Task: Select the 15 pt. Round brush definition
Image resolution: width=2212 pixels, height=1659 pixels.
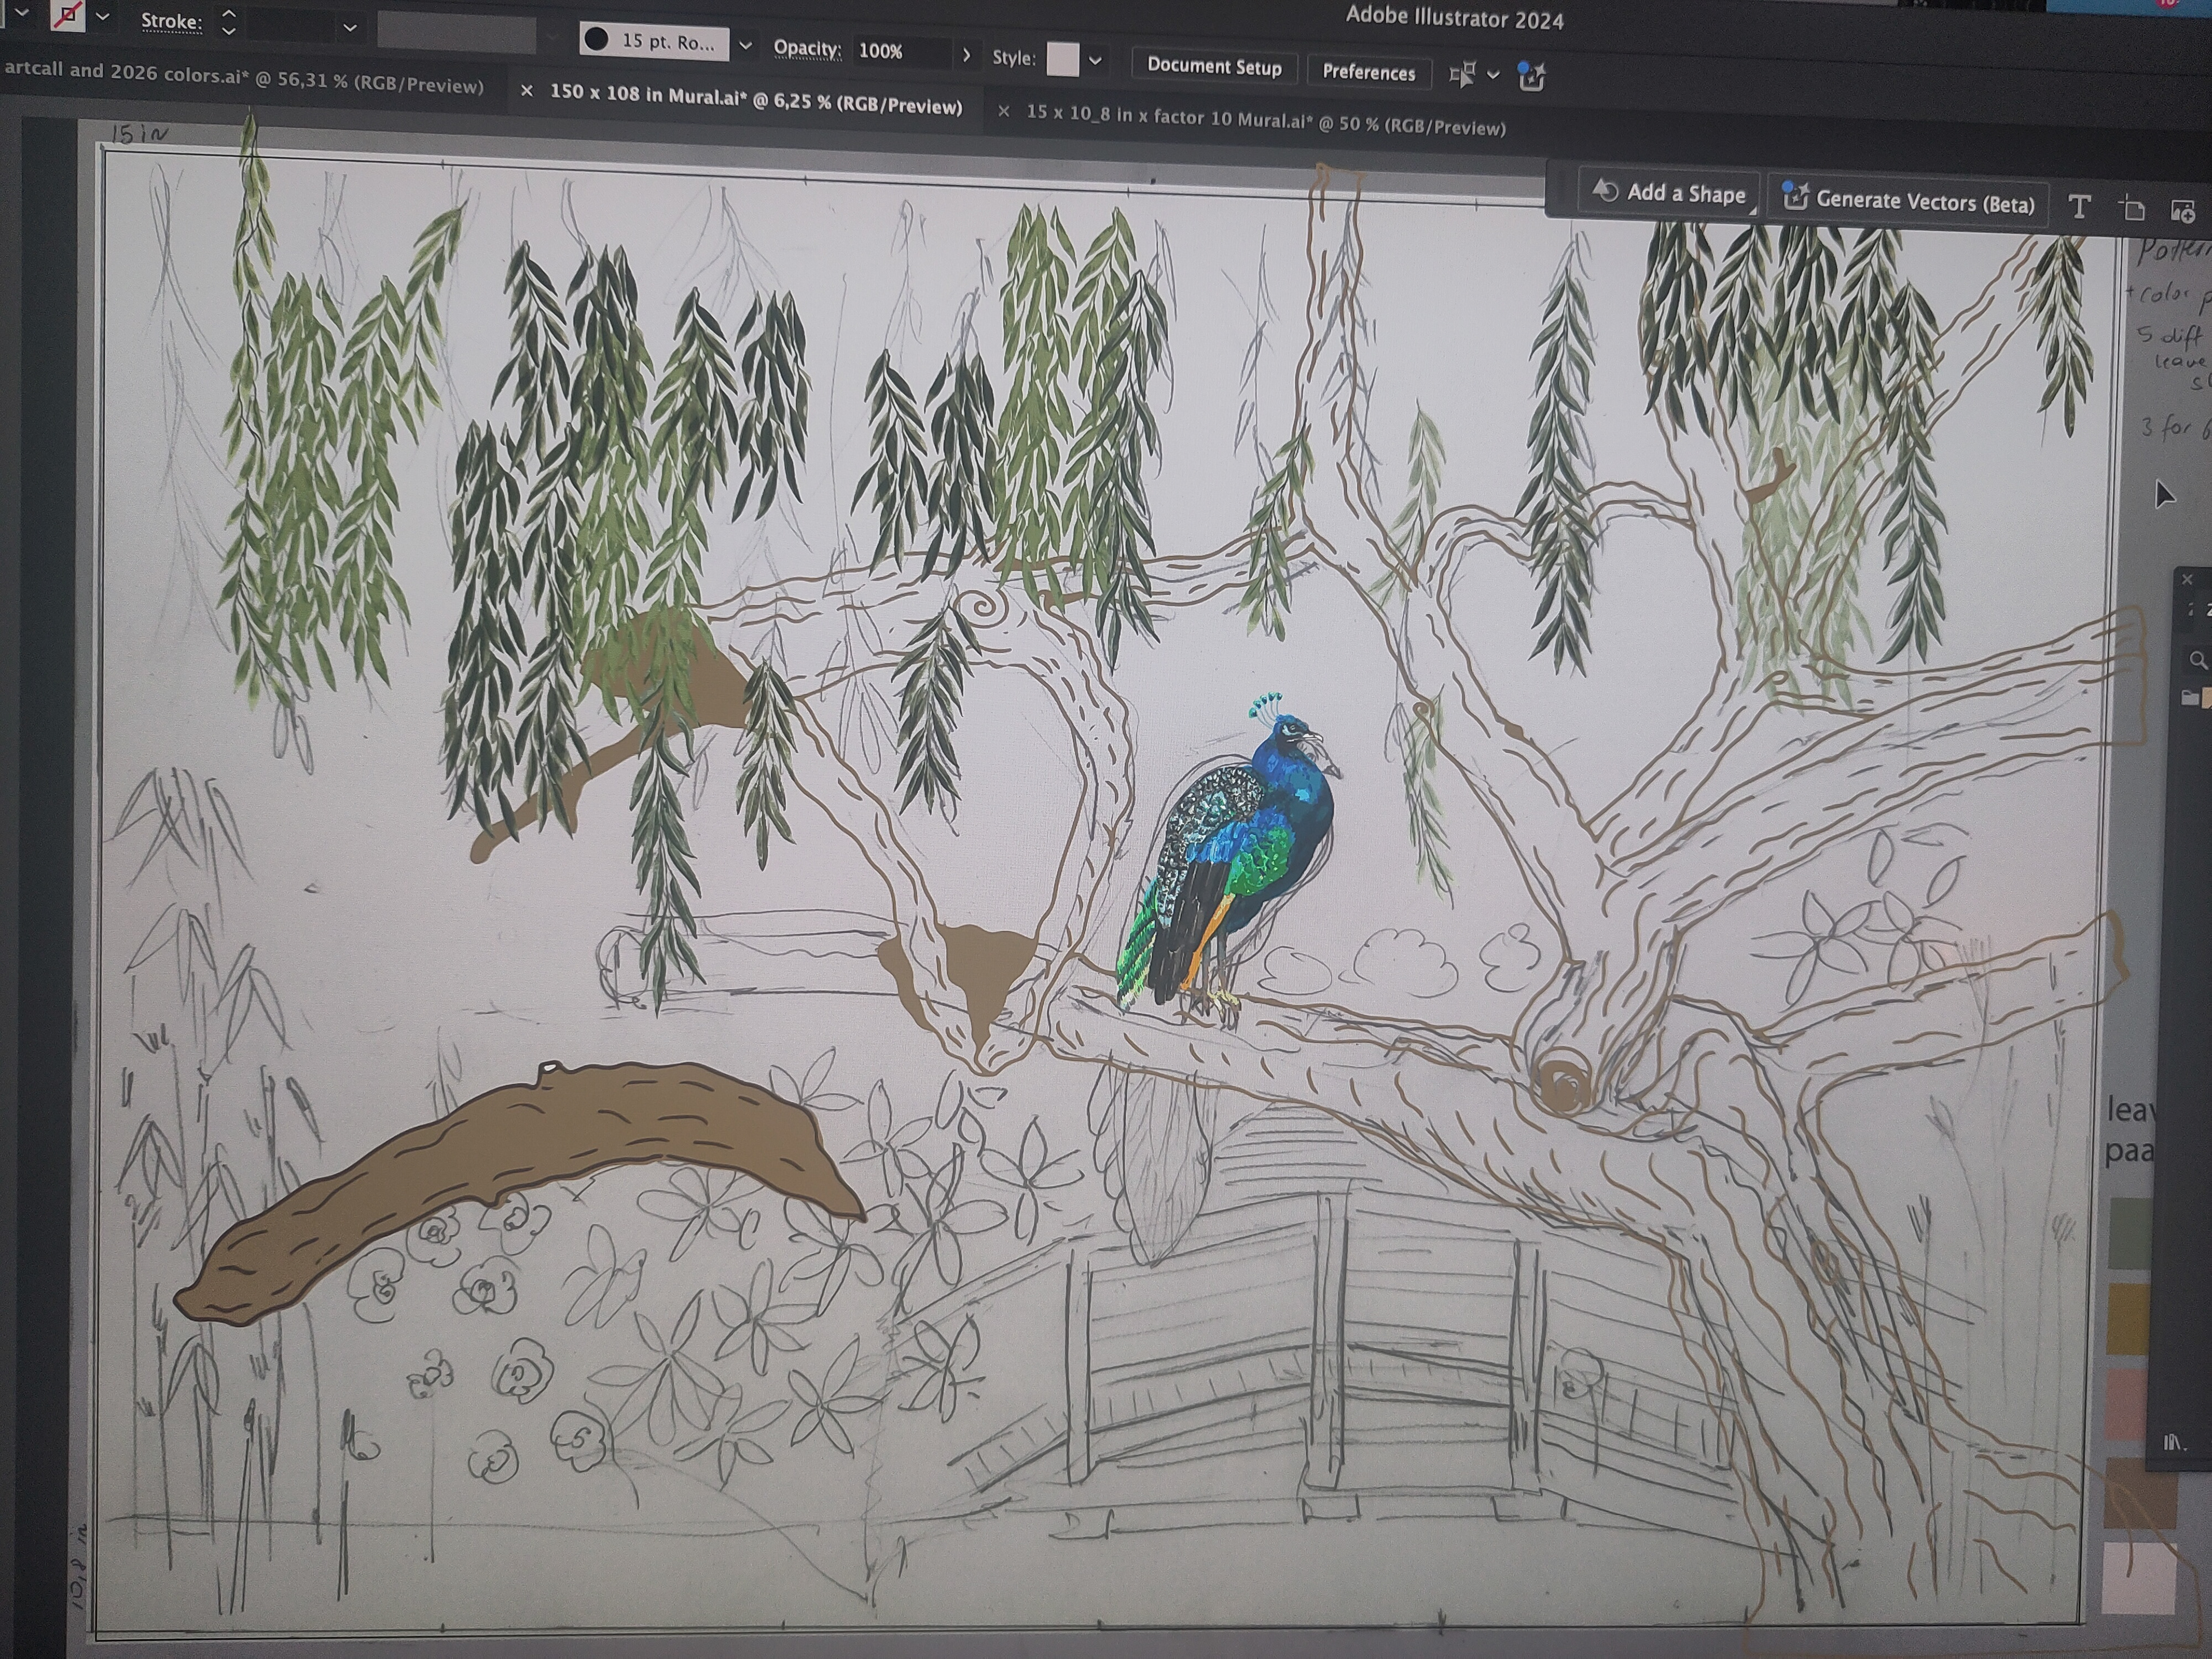Action: click(x=655, y=41)
